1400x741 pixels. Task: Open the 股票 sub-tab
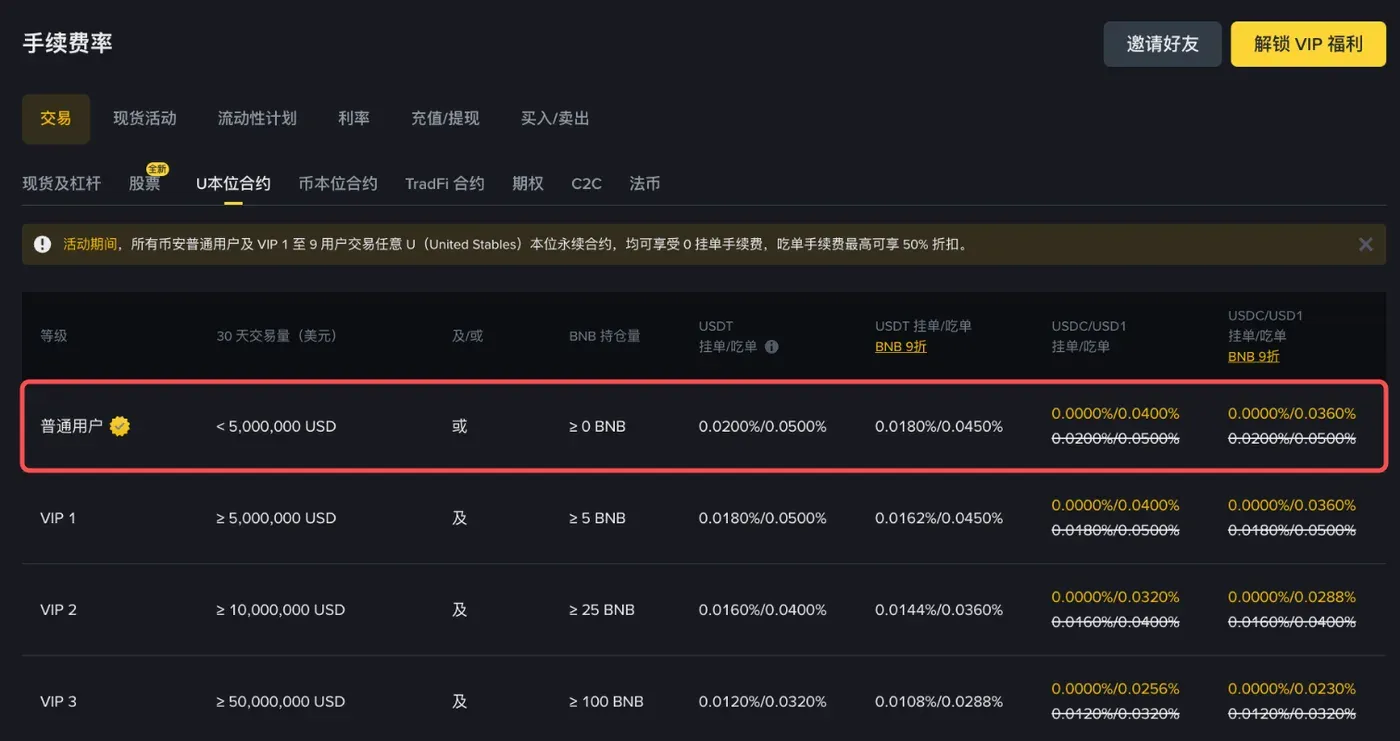click(145, 184)
